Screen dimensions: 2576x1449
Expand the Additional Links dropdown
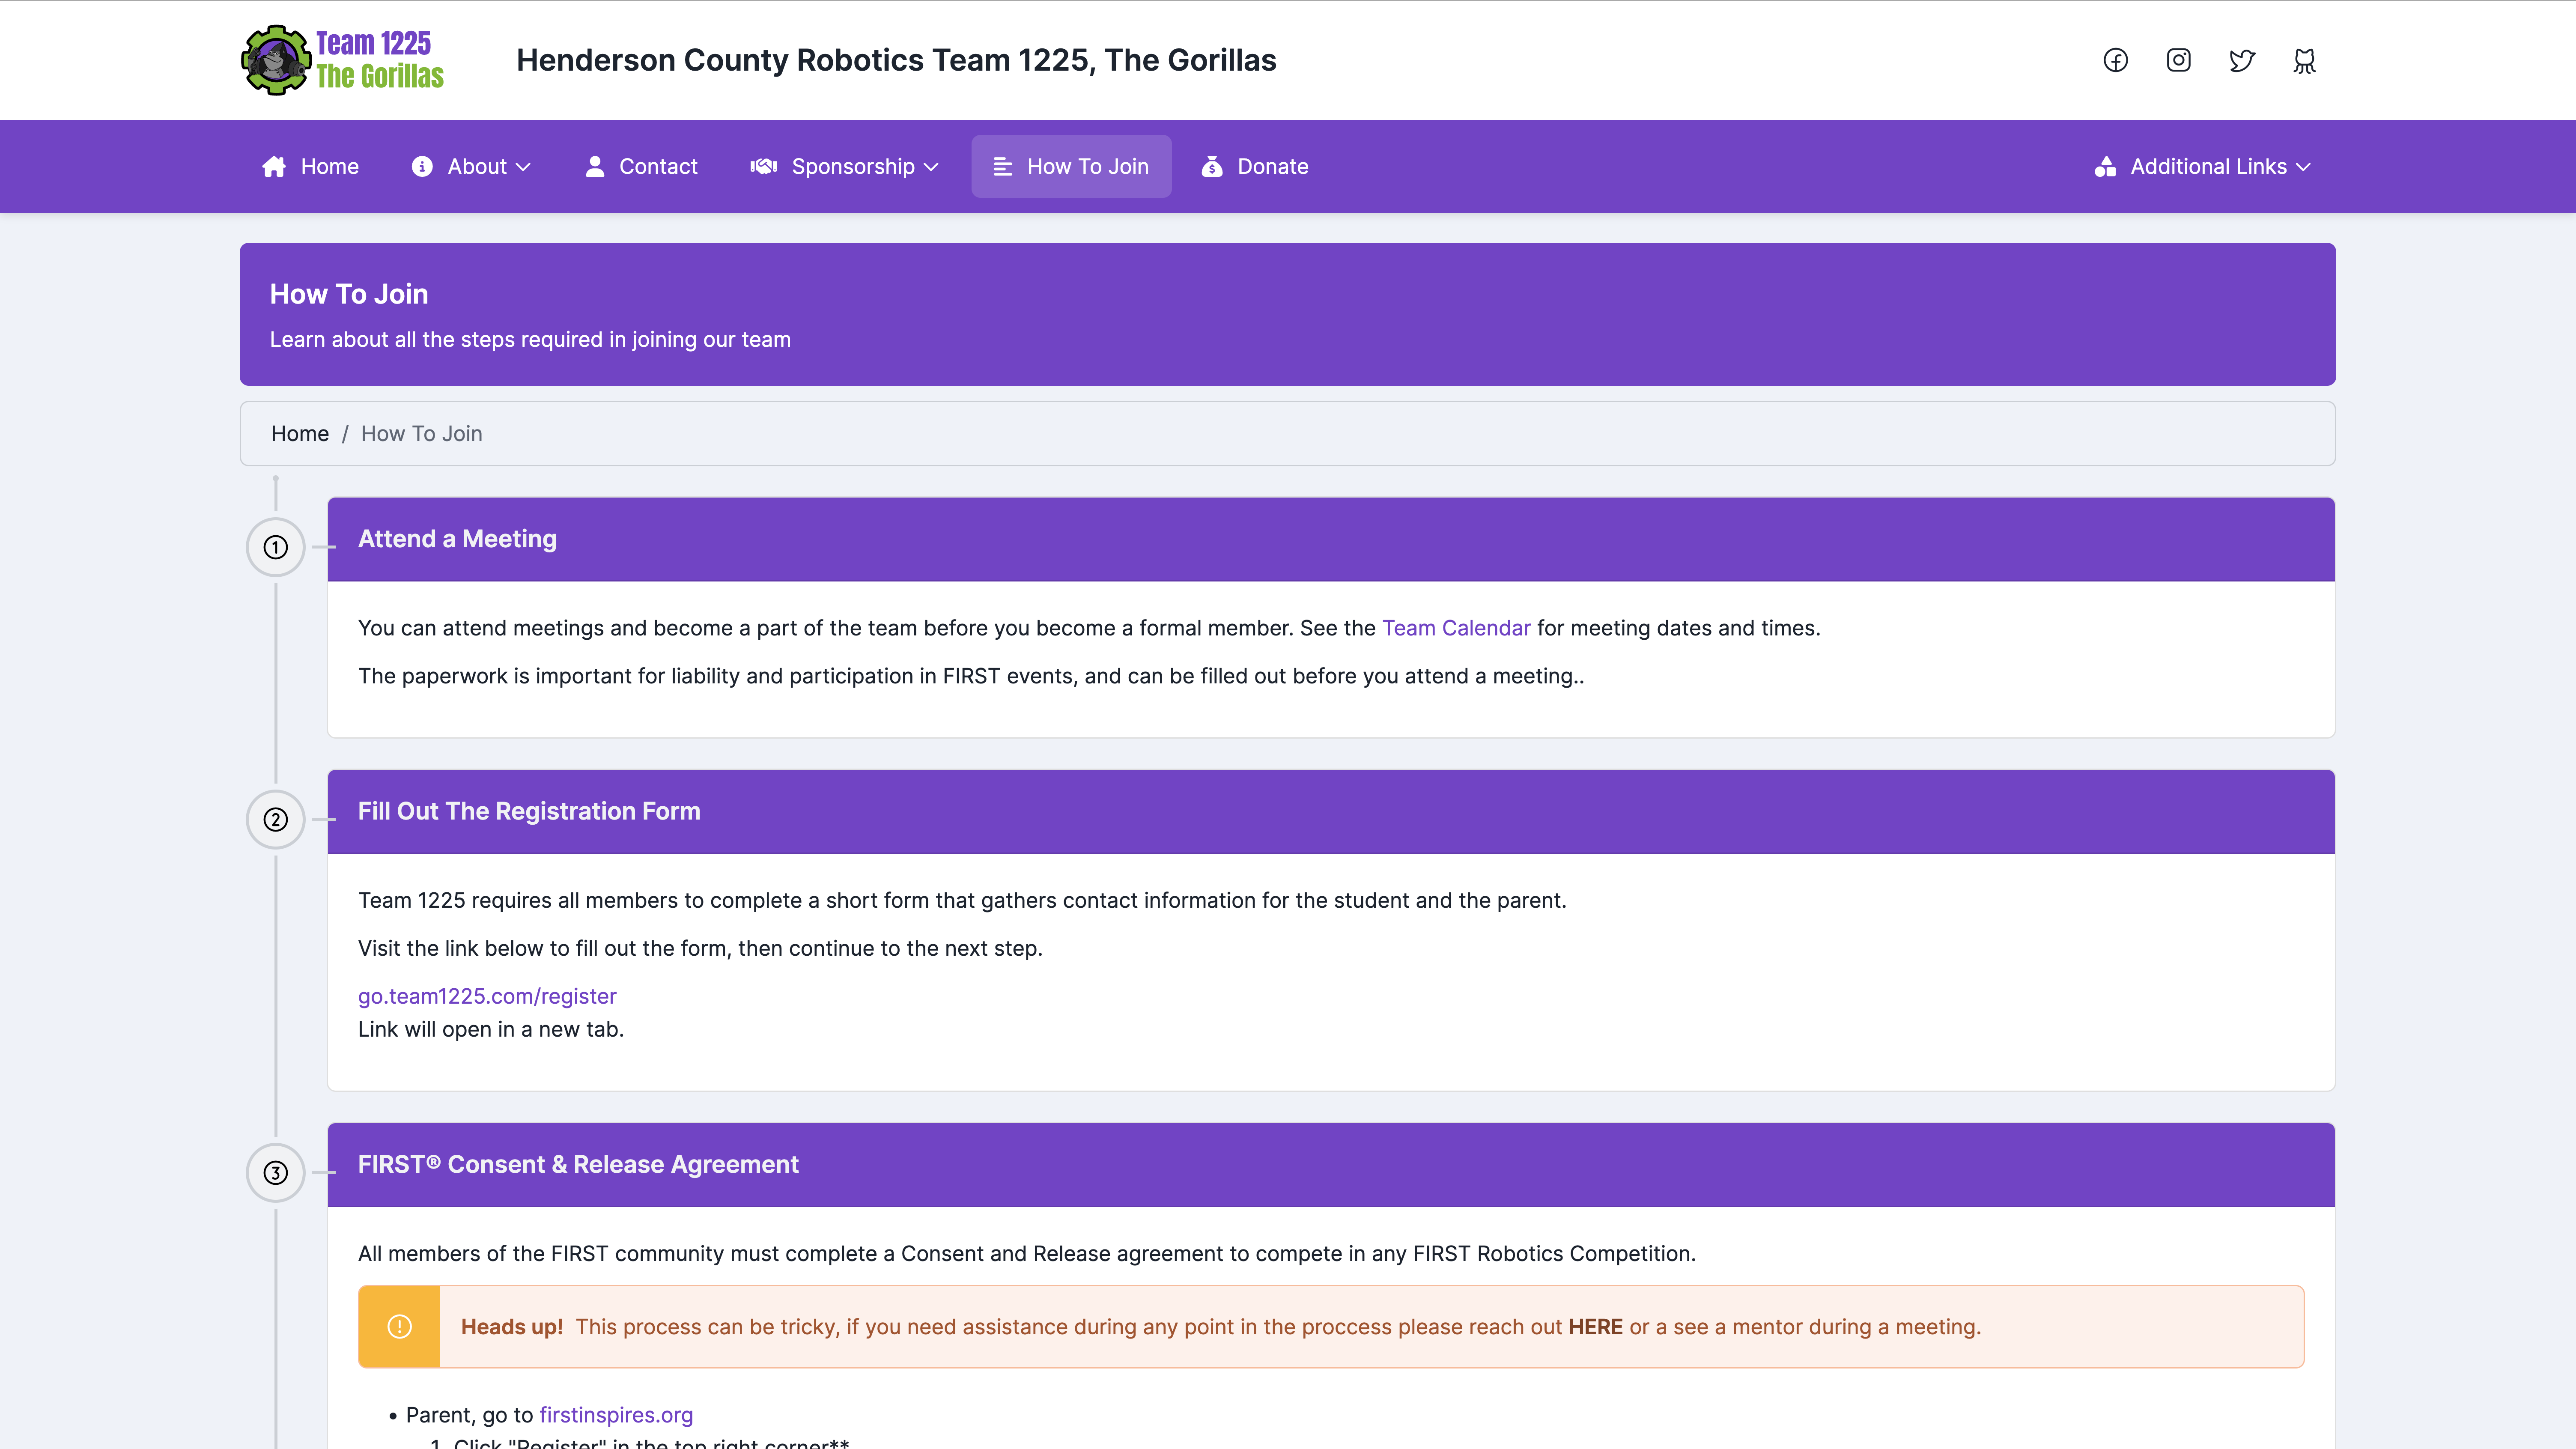(x=2203, y=166)
